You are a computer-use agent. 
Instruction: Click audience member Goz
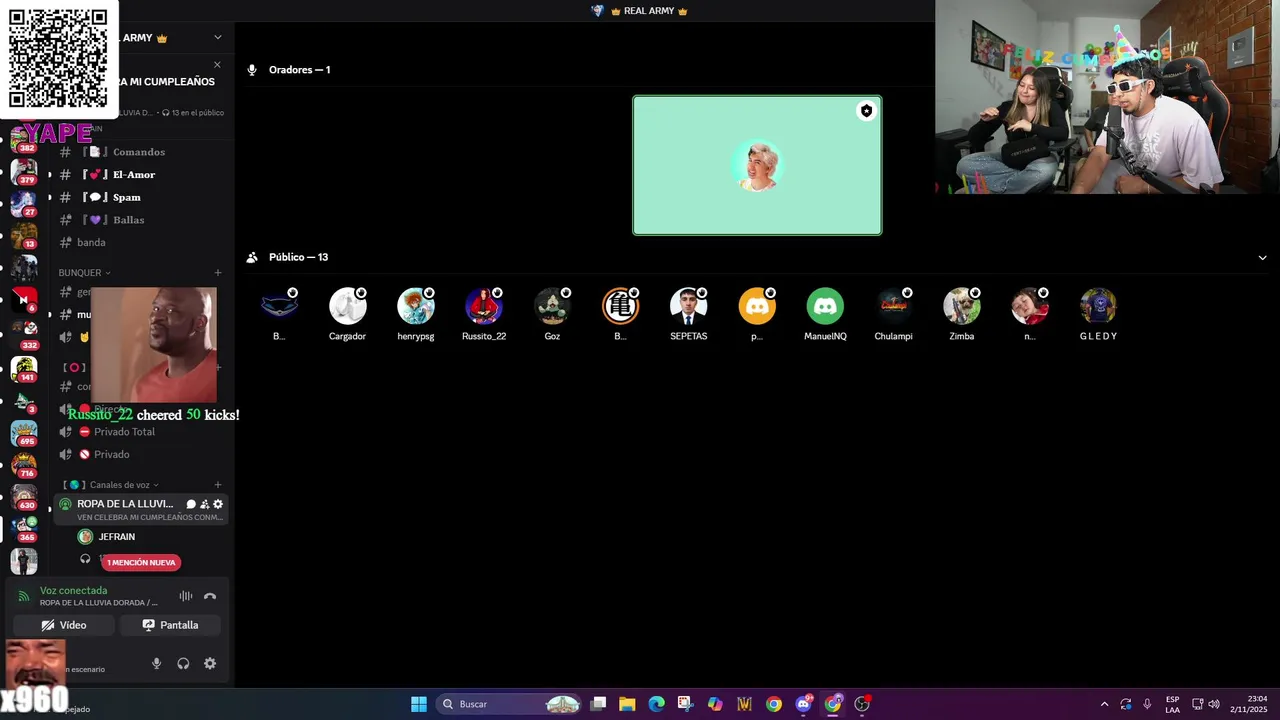pyautogui.click(x=552, y=314)
